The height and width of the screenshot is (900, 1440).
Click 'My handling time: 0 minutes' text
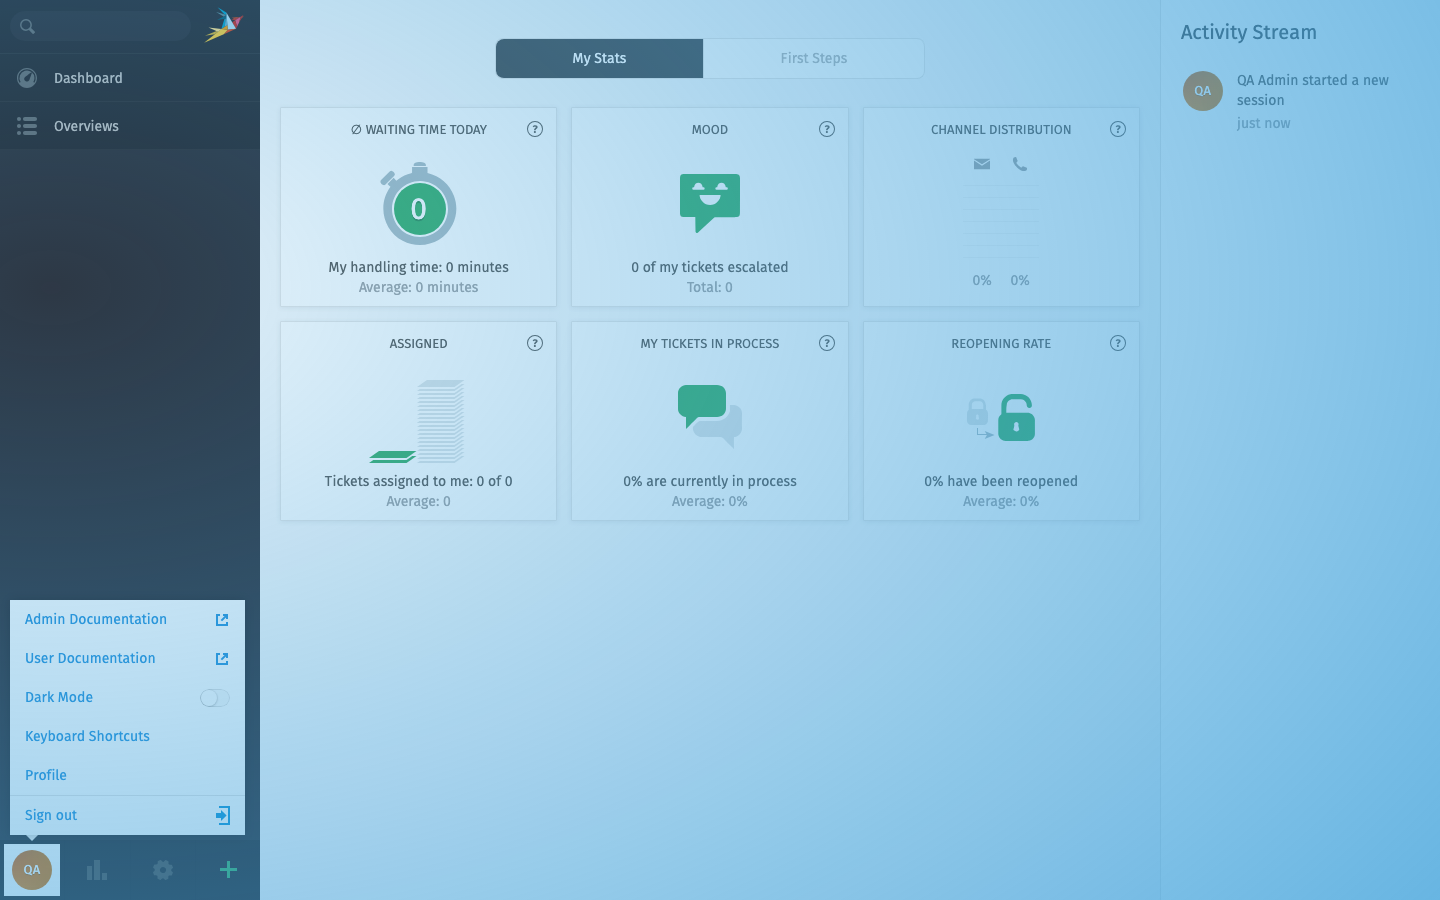(x=419, y=267)
